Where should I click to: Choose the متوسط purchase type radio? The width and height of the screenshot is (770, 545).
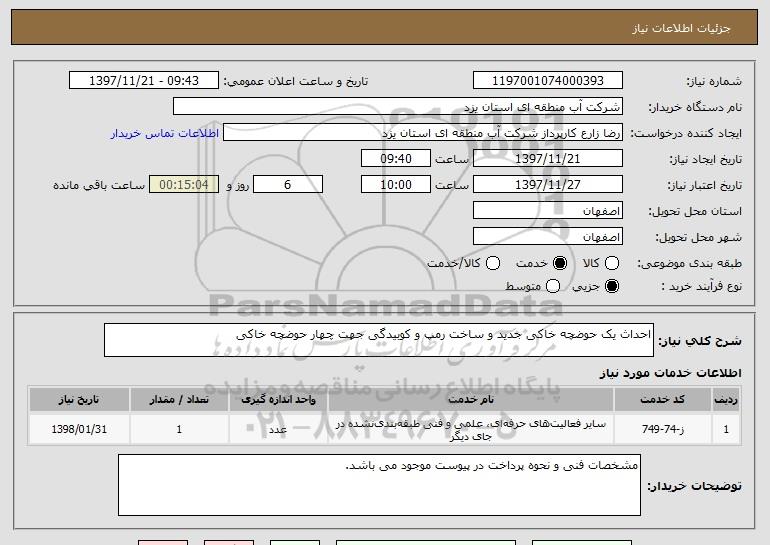point(553,286)
